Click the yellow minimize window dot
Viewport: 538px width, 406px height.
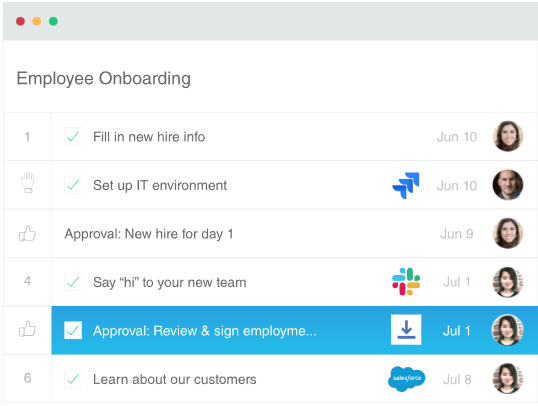click(x=37, y=21)
